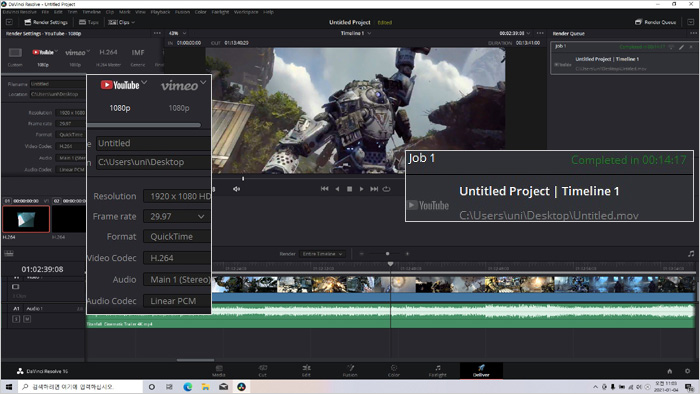Open small Format QuickTime dropdown

click(71, 134)
